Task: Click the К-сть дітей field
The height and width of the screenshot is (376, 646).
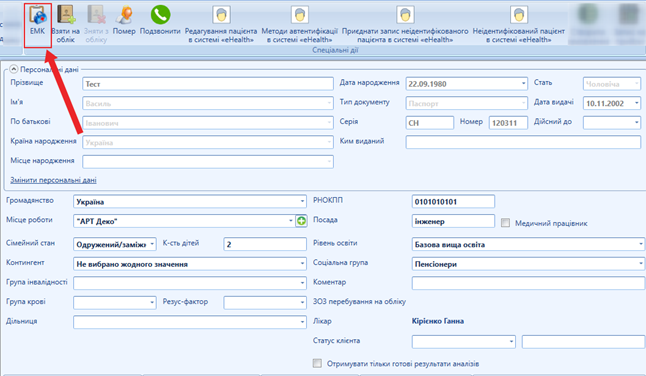Action: click(265, 244)
